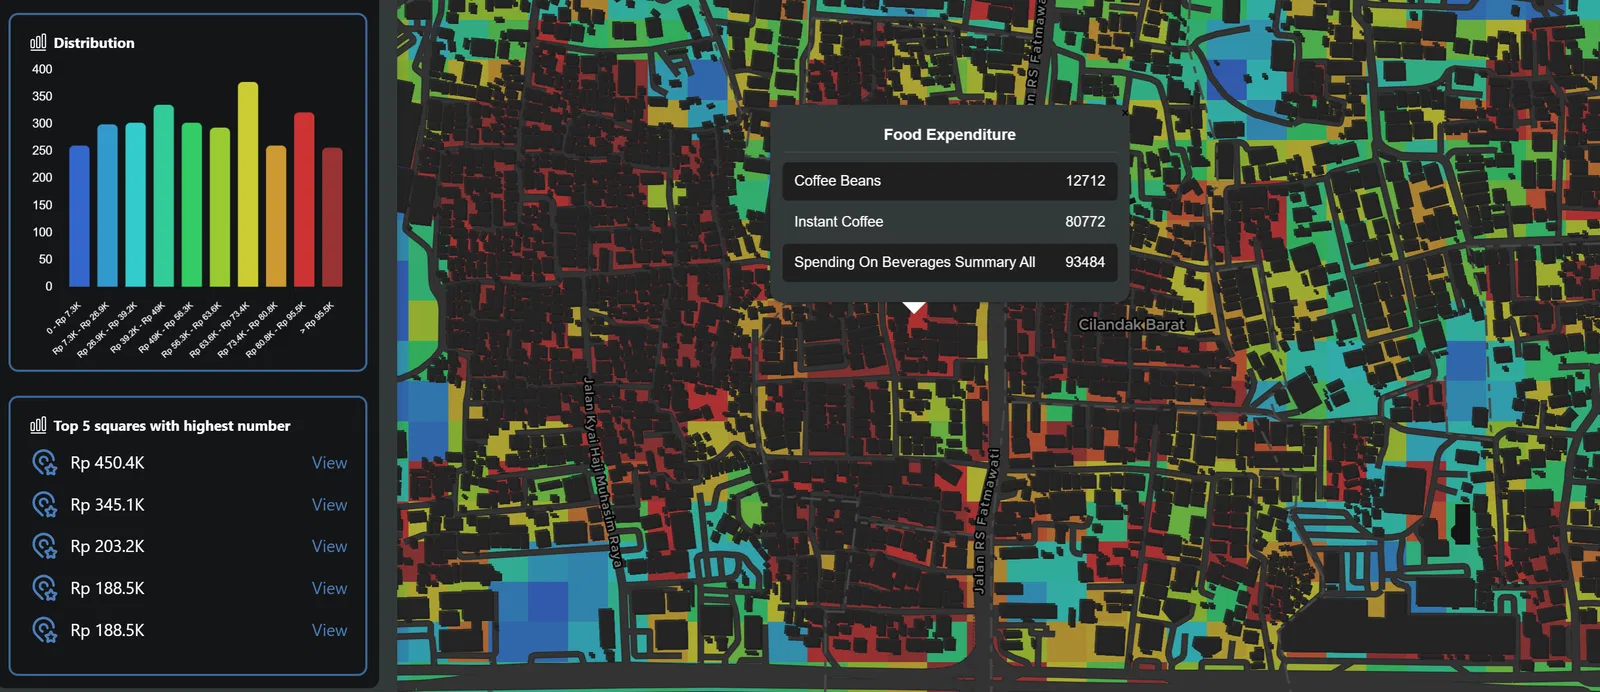Select the dark red > Rp 95.5K bar
The width and height of the screenshot is (1600, 692).
[x=332, y=217]
